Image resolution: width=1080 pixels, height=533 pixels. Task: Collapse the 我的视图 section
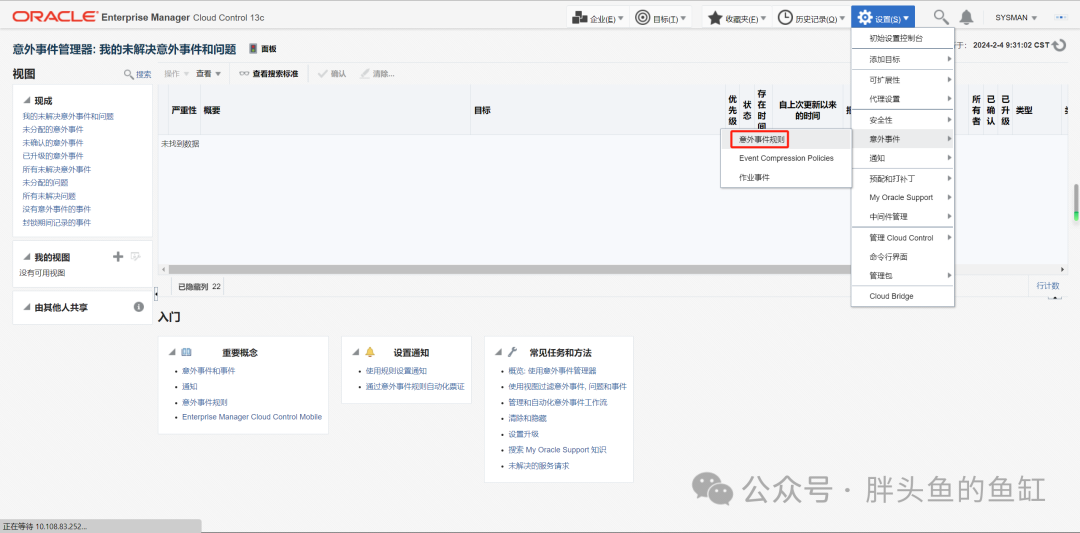(27, 258)
